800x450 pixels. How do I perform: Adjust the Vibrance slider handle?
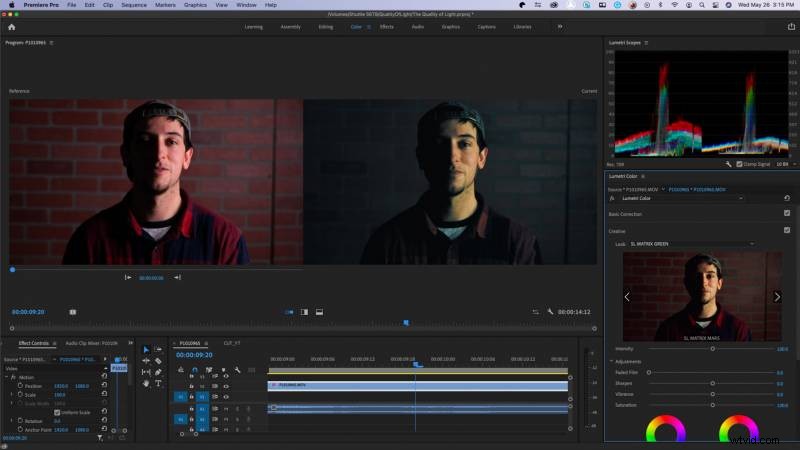[x=713, y=394]
